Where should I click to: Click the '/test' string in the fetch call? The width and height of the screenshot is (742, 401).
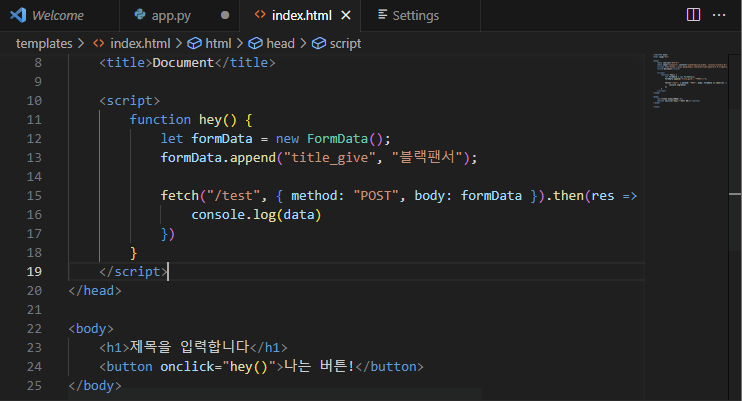pos(234,196)
